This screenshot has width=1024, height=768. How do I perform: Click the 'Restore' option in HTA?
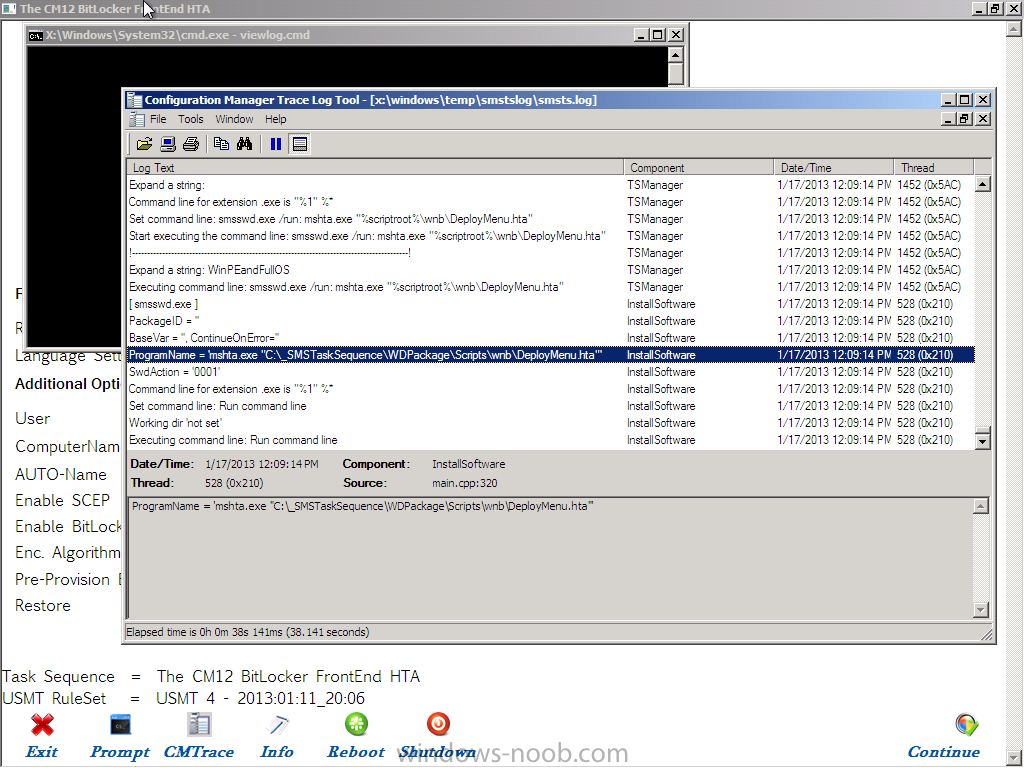coord(42,606)
